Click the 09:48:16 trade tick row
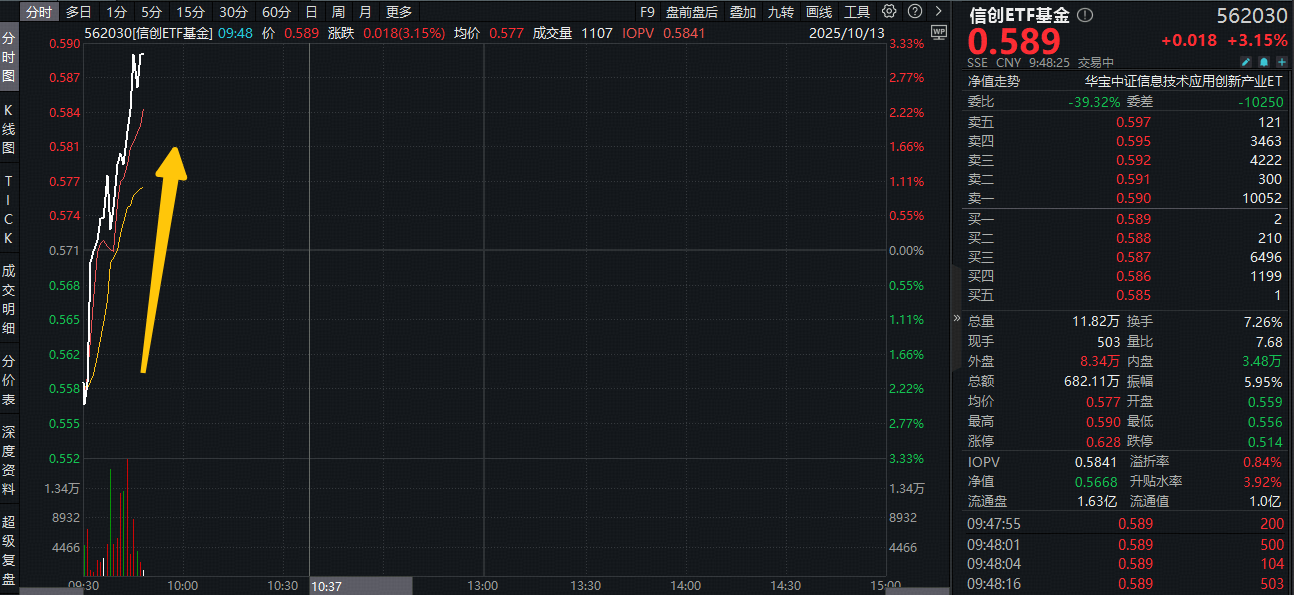 [x=1124, y=584]
